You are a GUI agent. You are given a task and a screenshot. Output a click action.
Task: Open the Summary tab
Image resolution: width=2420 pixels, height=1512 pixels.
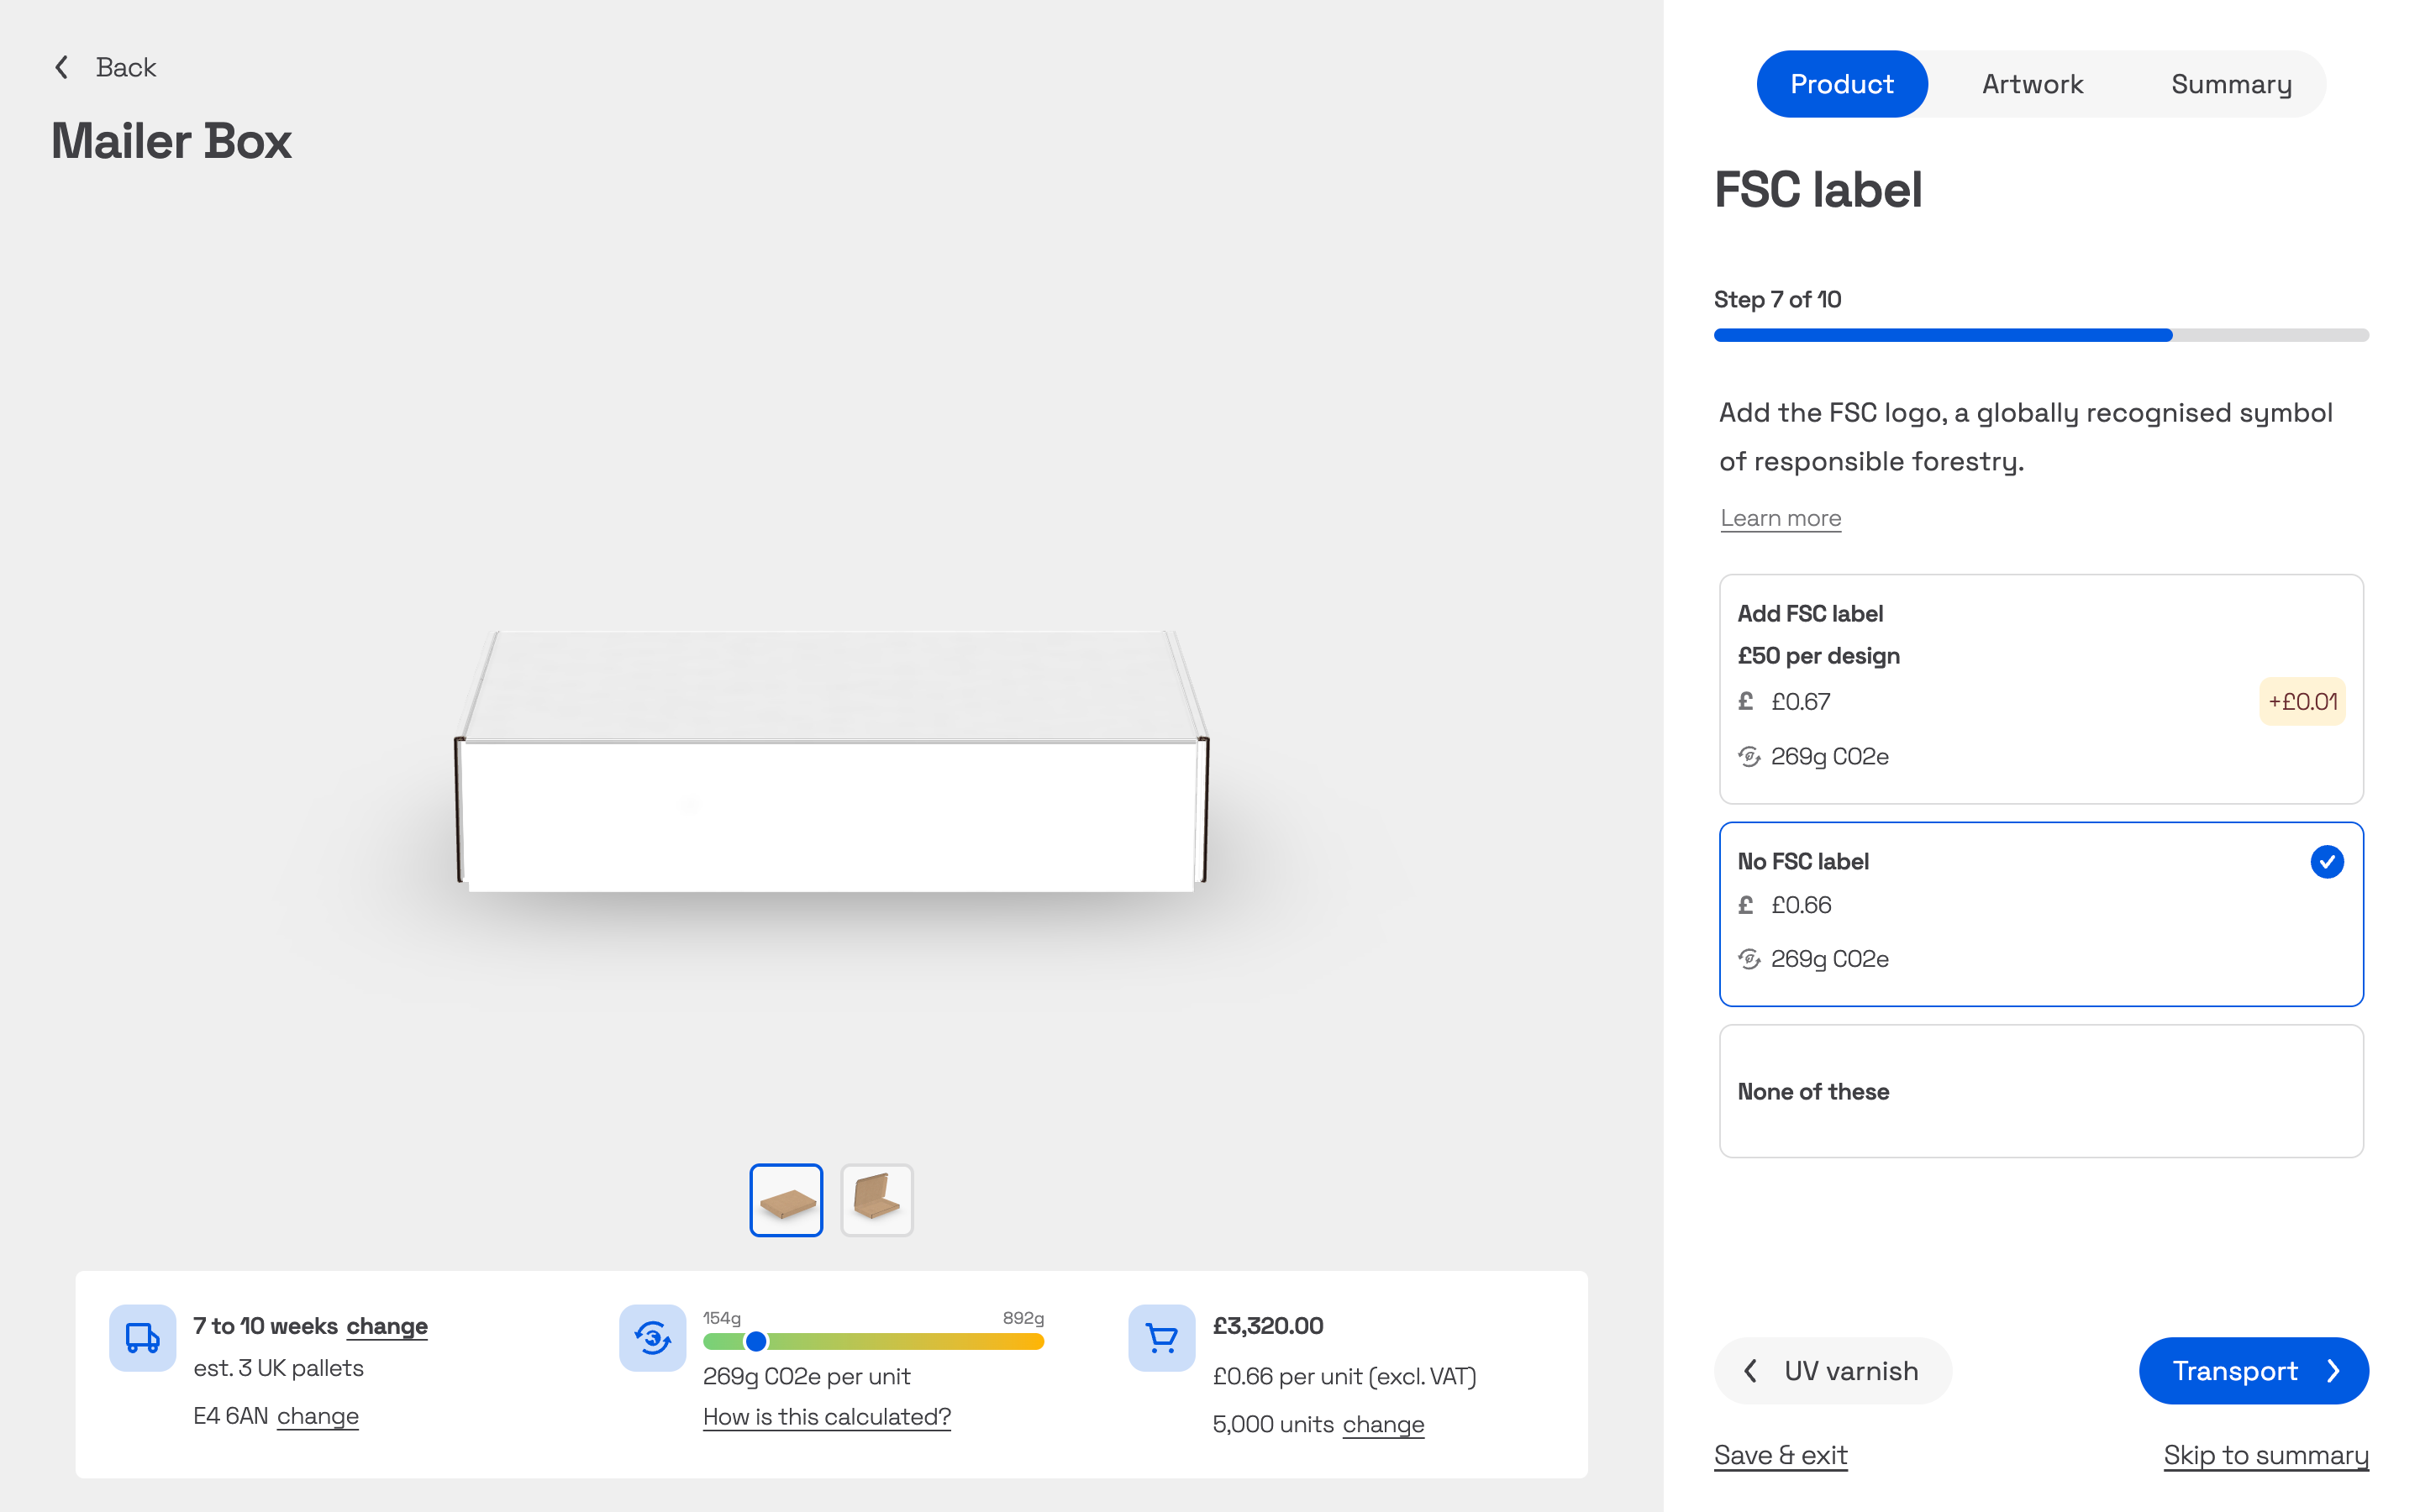2231,84
